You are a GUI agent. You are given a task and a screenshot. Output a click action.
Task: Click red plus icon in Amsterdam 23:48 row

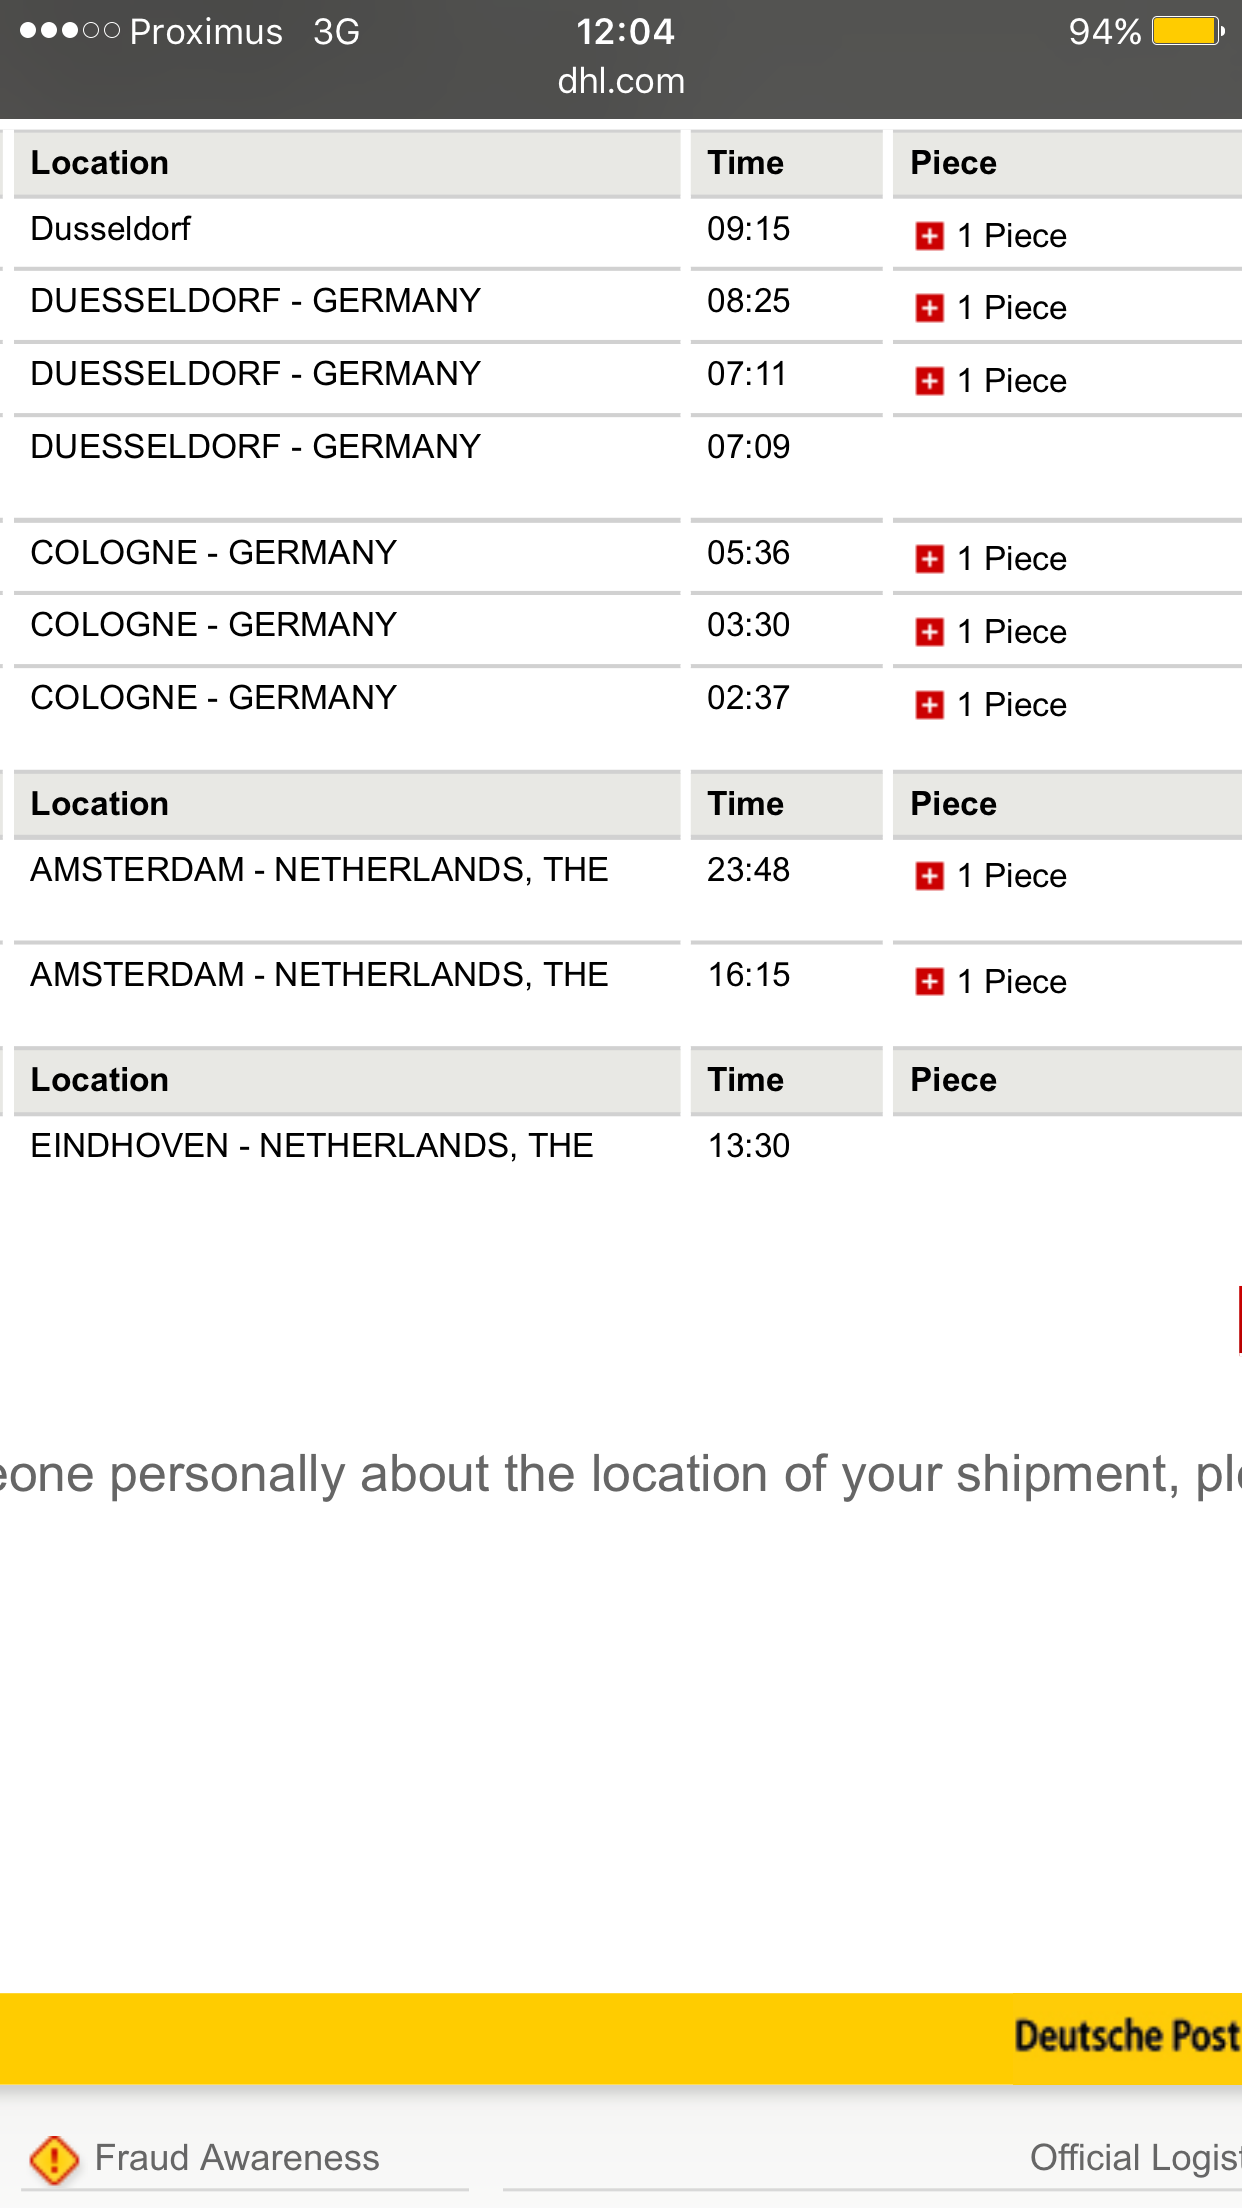pos(929,876)
